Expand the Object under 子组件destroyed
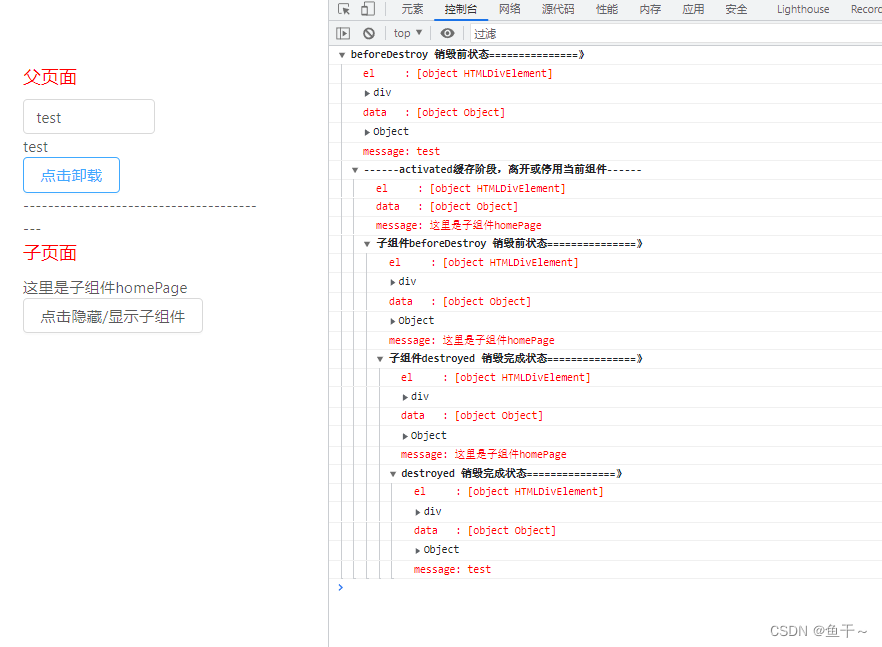This screenshot has height=647, width=882. point(405,436)
